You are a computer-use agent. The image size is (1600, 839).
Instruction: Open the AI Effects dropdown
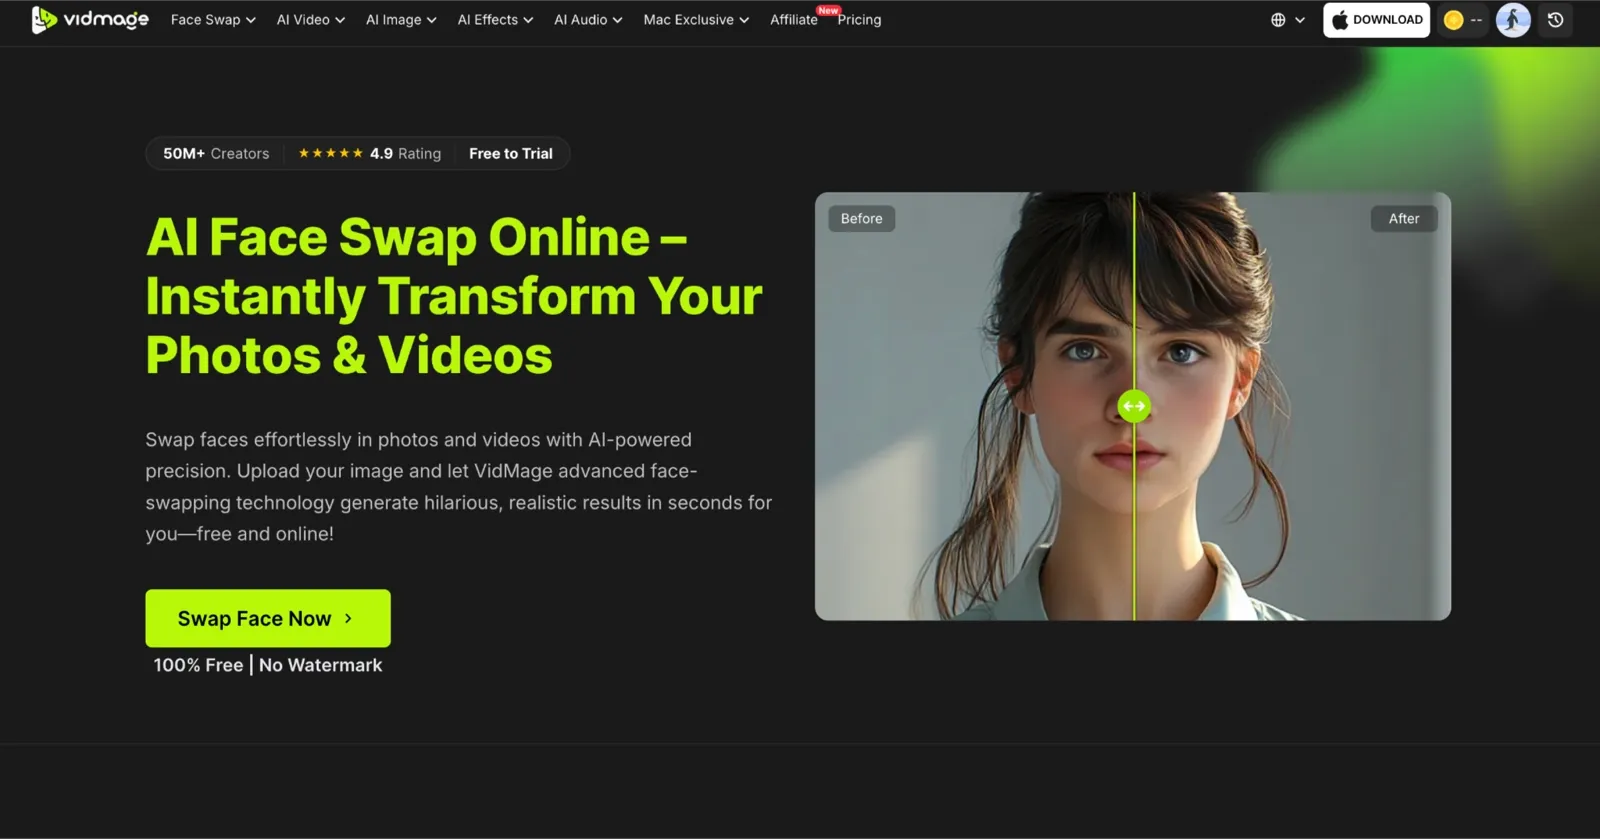[495, 20]
